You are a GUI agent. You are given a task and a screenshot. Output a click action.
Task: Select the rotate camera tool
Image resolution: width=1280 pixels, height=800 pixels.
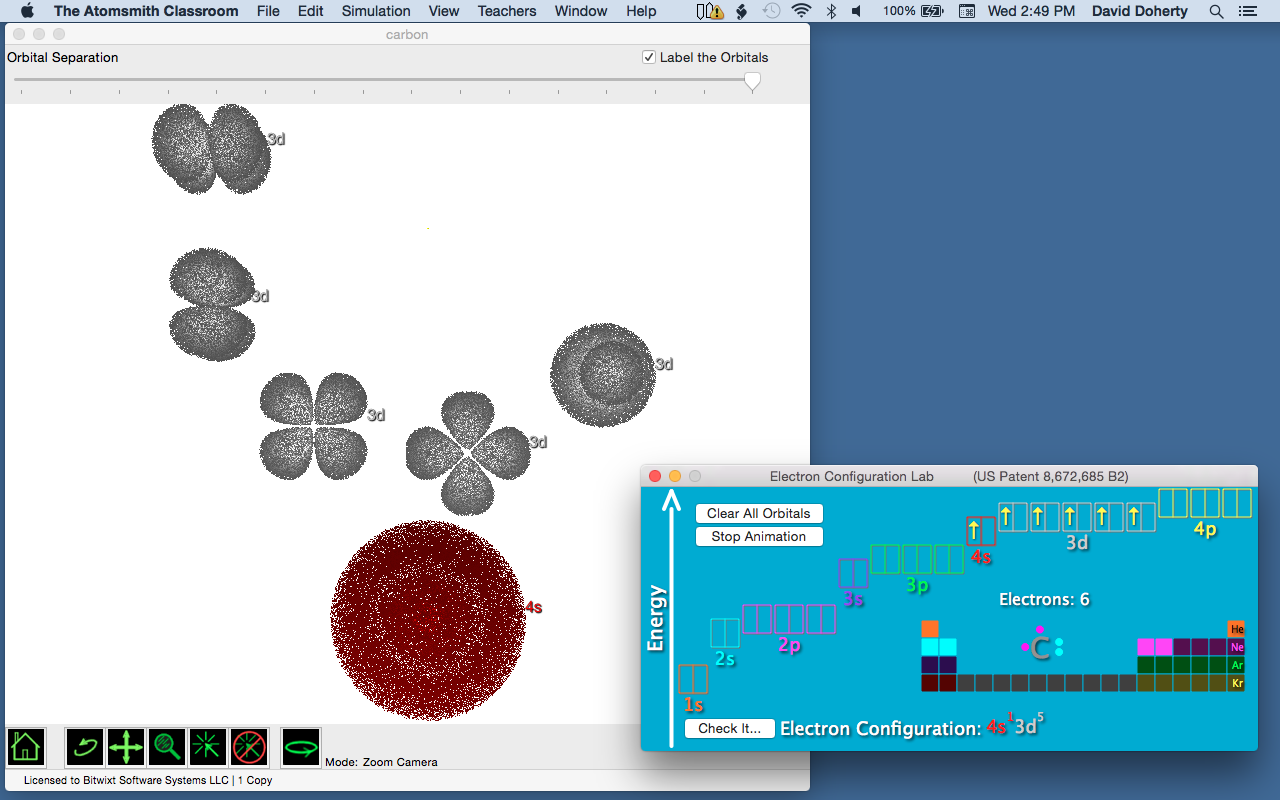(84, 747)
